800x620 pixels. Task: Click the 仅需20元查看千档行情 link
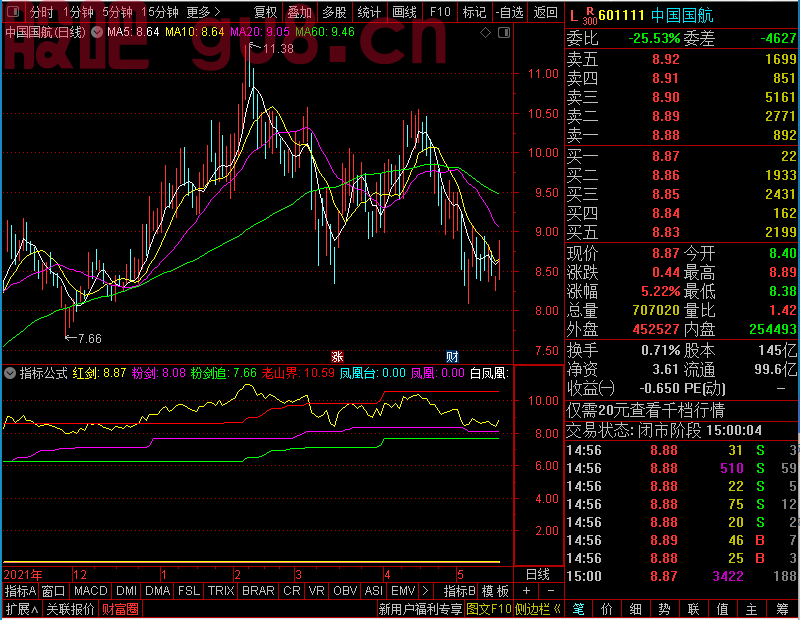click(x=645, y=410)
